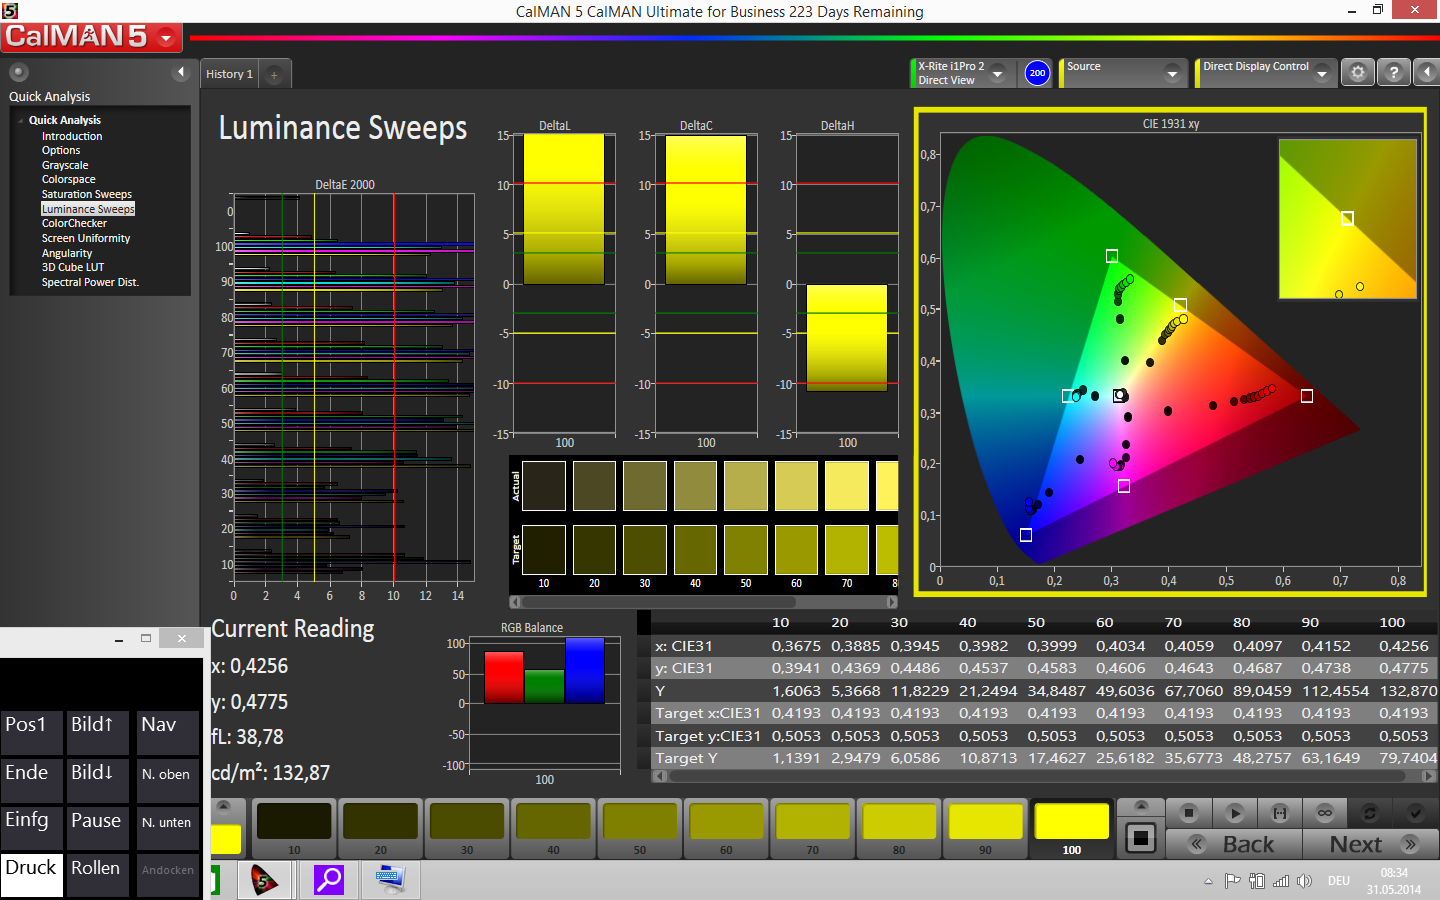Select Saturation Sweeps in the workflow list
Viewport: 1440px width, 900px height.
click(86, 194)
